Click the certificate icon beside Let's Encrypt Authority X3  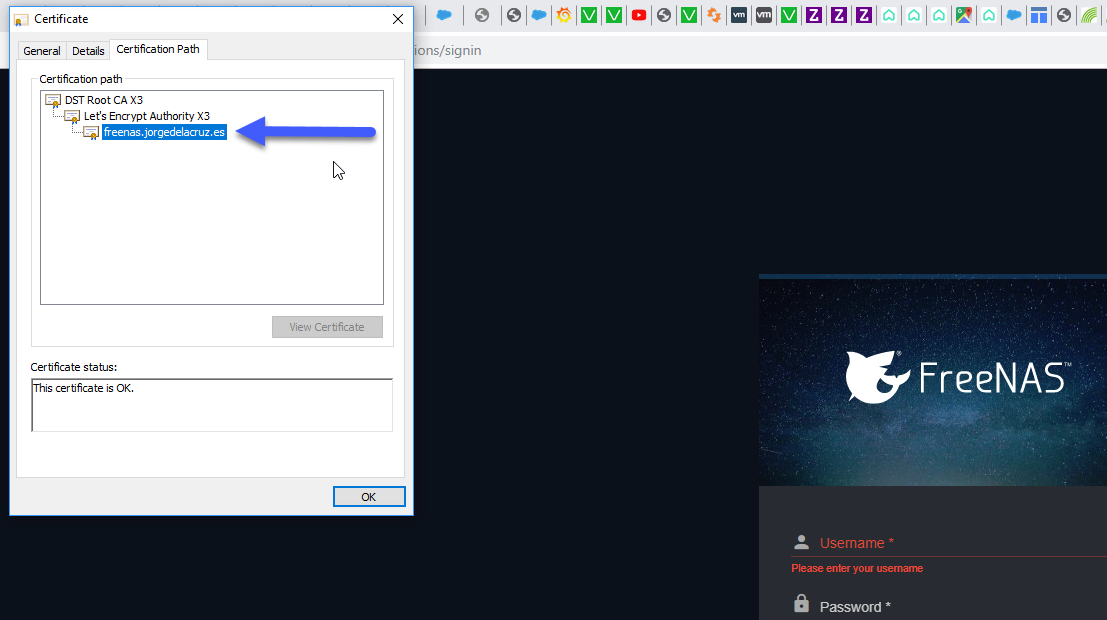point(72,117)
